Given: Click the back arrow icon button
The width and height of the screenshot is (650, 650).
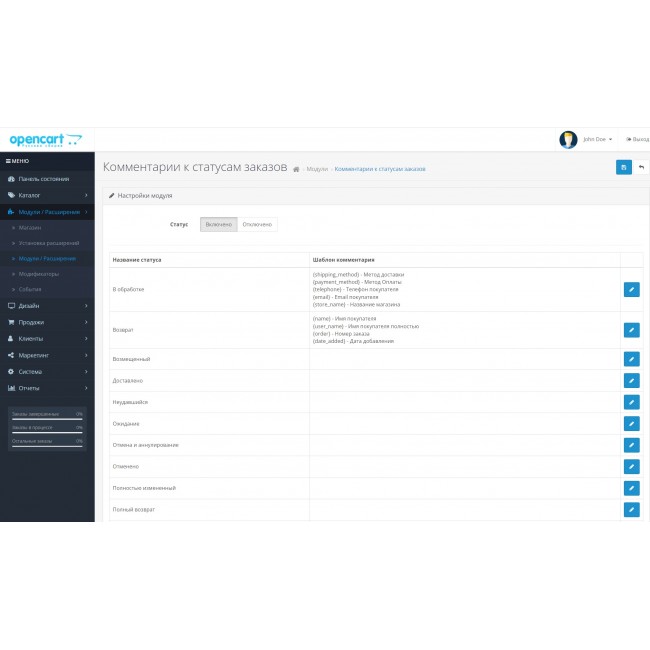Looking at the screenshot, I should pyautogui.click(x=641, y=167).
